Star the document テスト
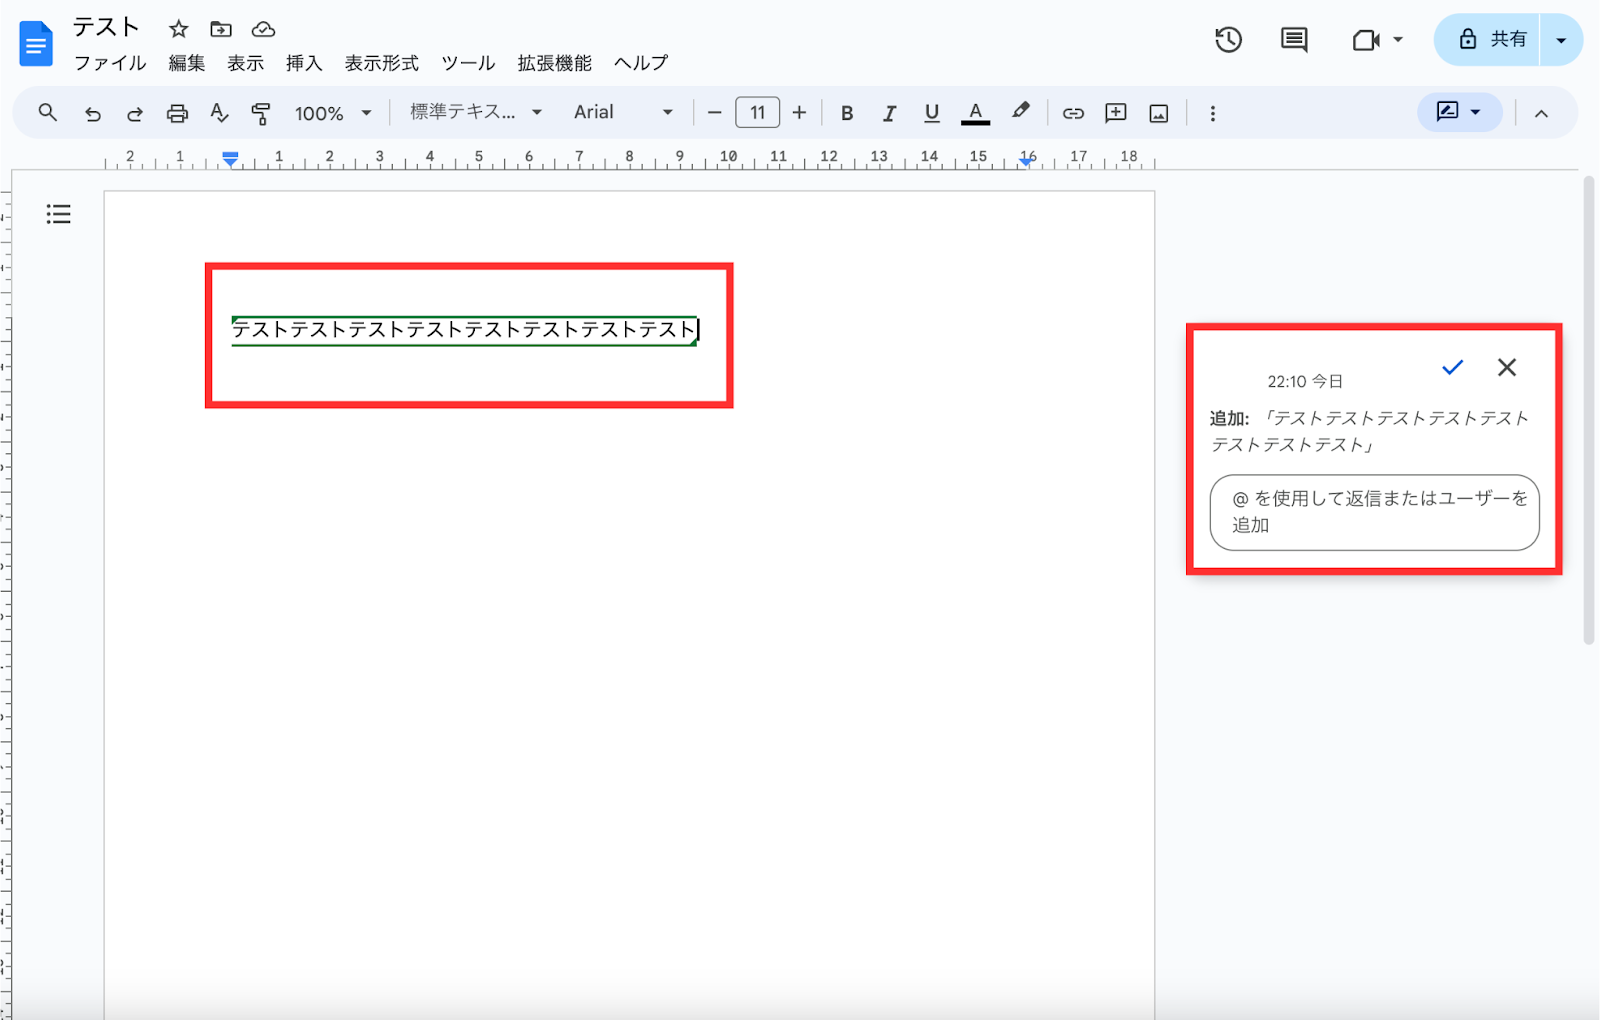Screen dimensions: 1600x1020 (x=178, y=29)
